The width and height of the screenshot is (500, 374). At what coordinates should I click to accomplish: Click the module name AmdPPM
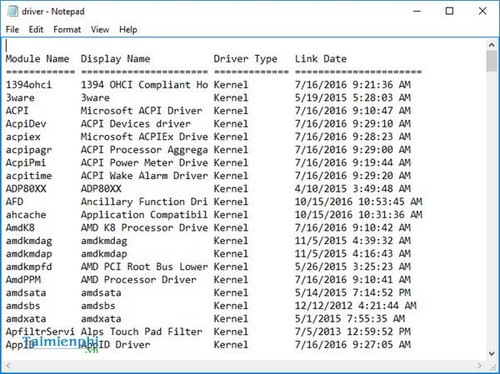[23, 280]
